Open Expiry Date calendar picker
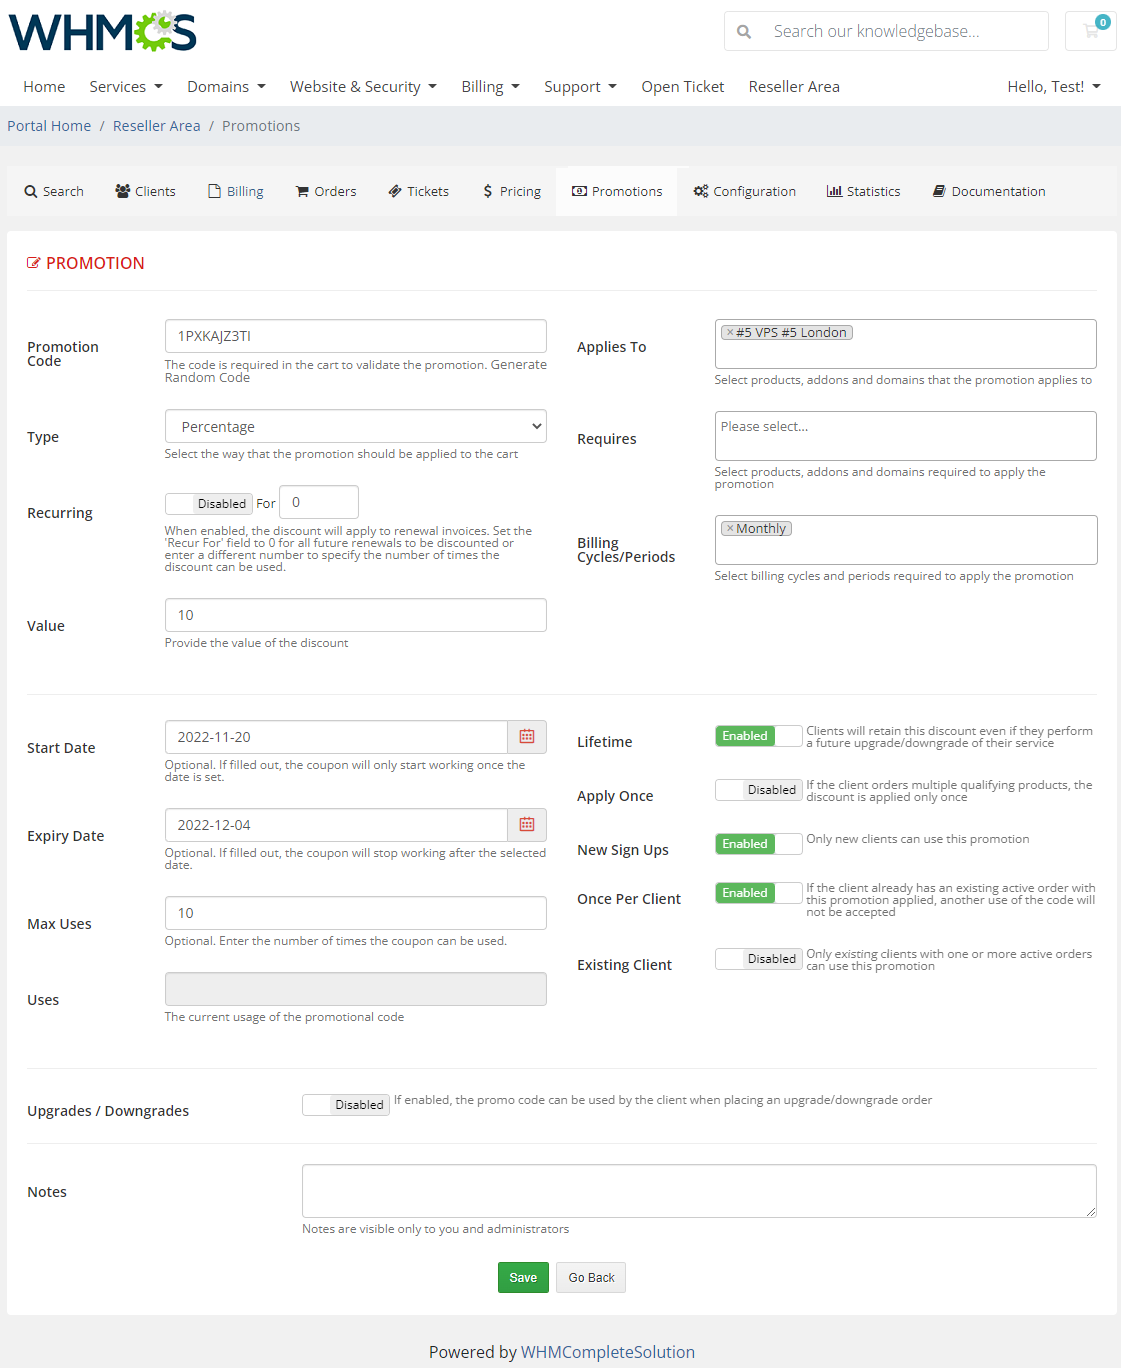The height and width of the screenshot is (1368, 1121). tap(527, 825)
